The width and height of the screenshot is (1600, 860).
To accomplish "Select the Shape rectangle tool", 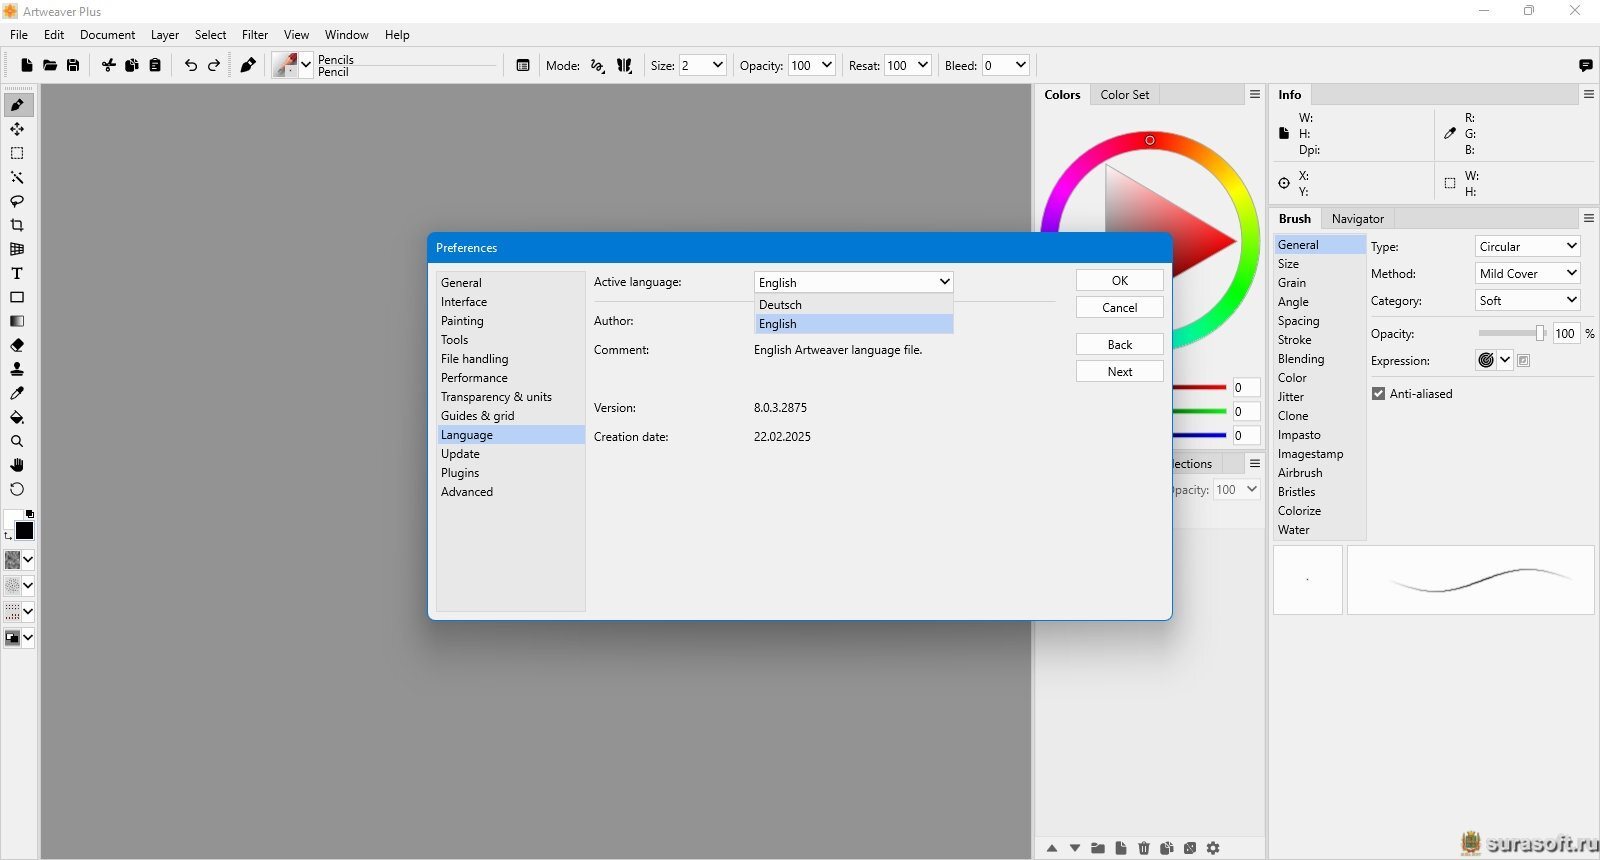I will coord(17,297).
